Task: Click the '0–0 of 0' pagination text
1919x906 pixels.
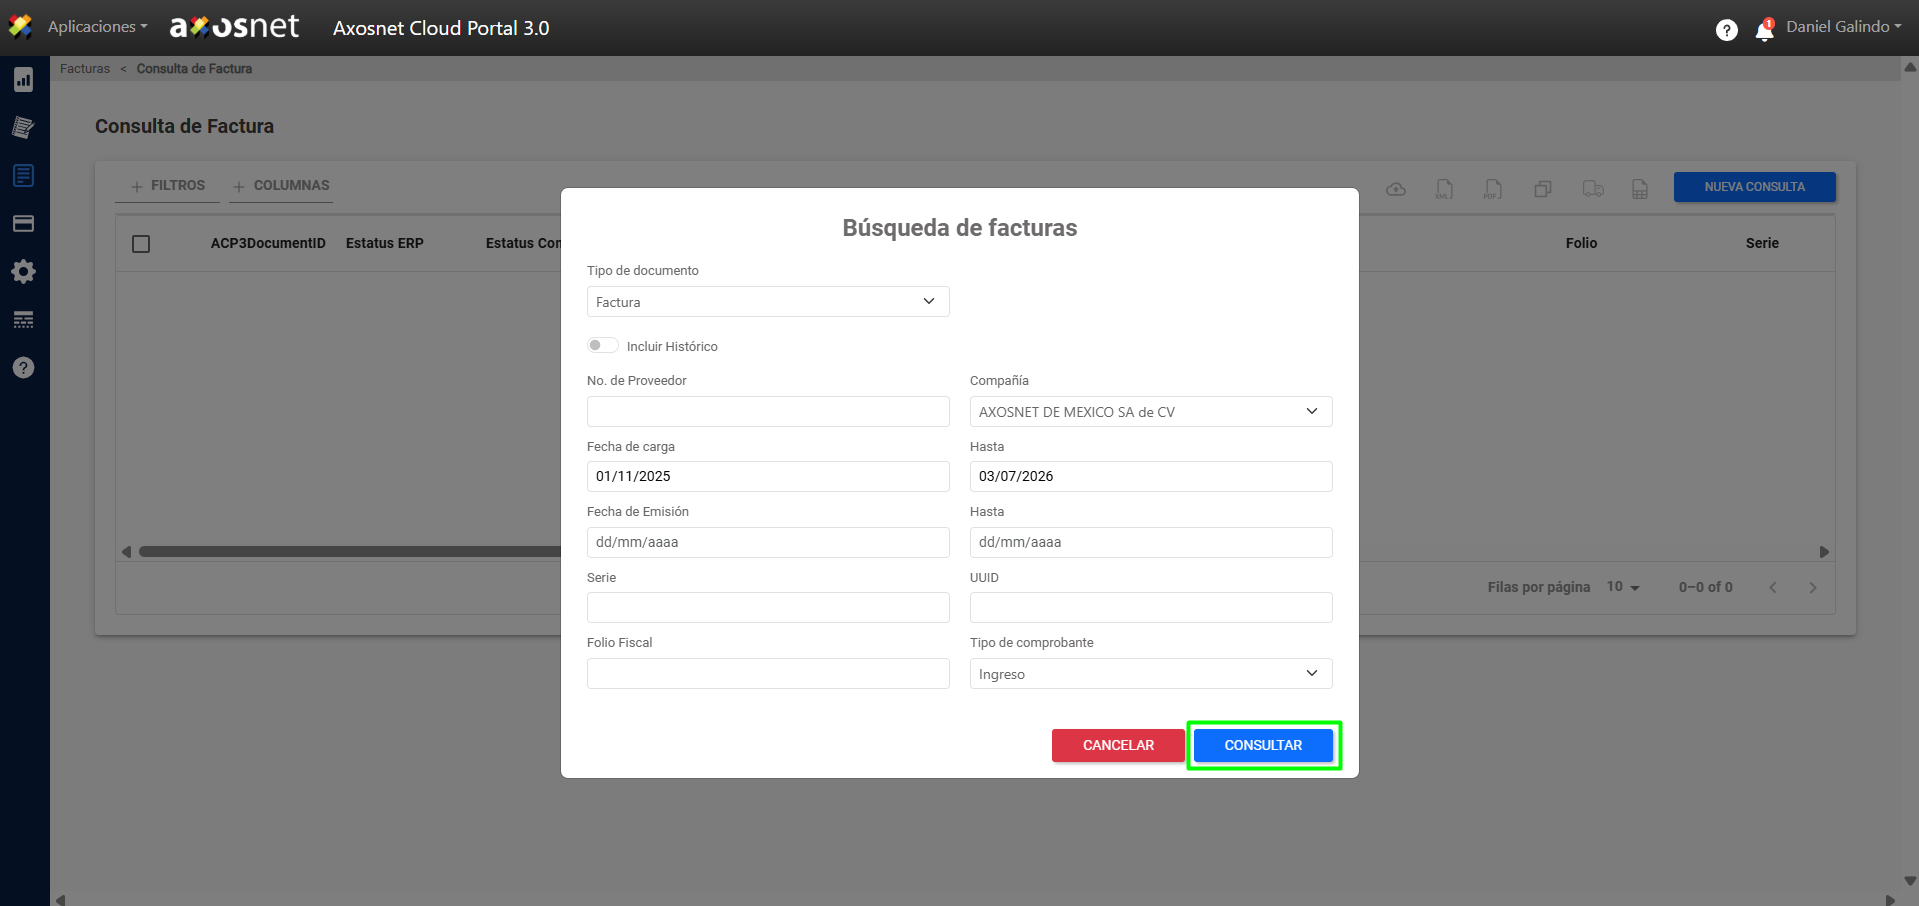Action: 1706,588
